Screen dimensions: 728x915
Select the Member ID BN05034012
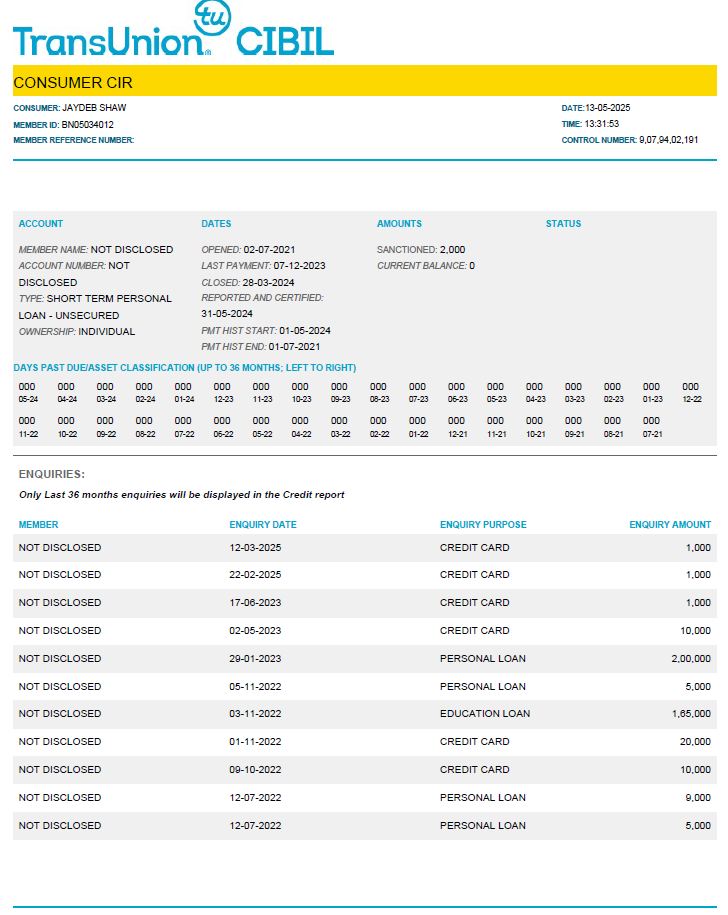pyautogui.click(x=88, y=125)
